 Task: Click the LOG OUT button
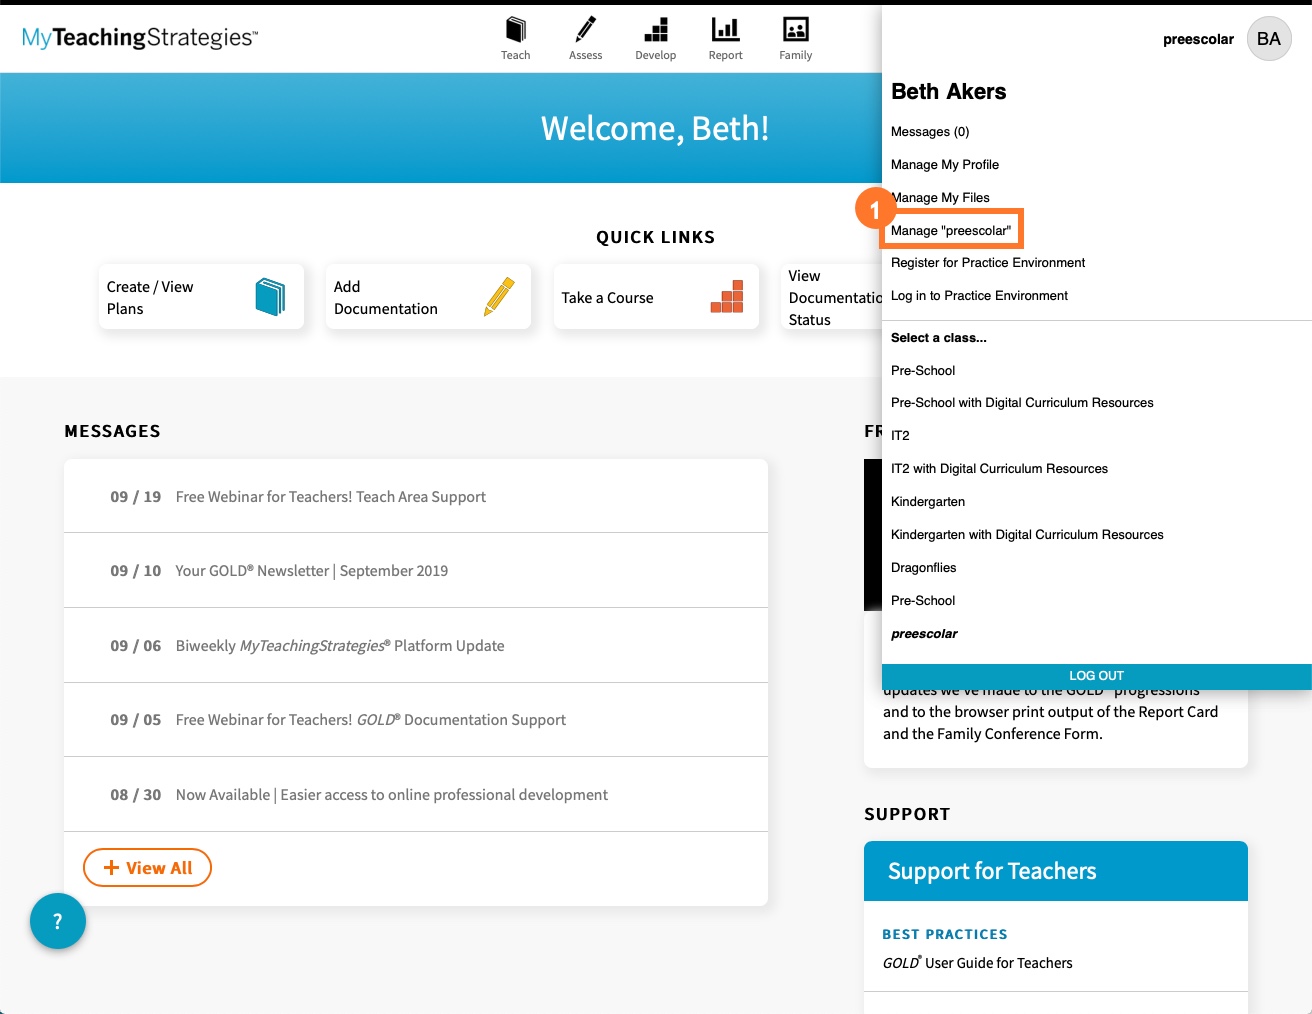pos(1096,676)
